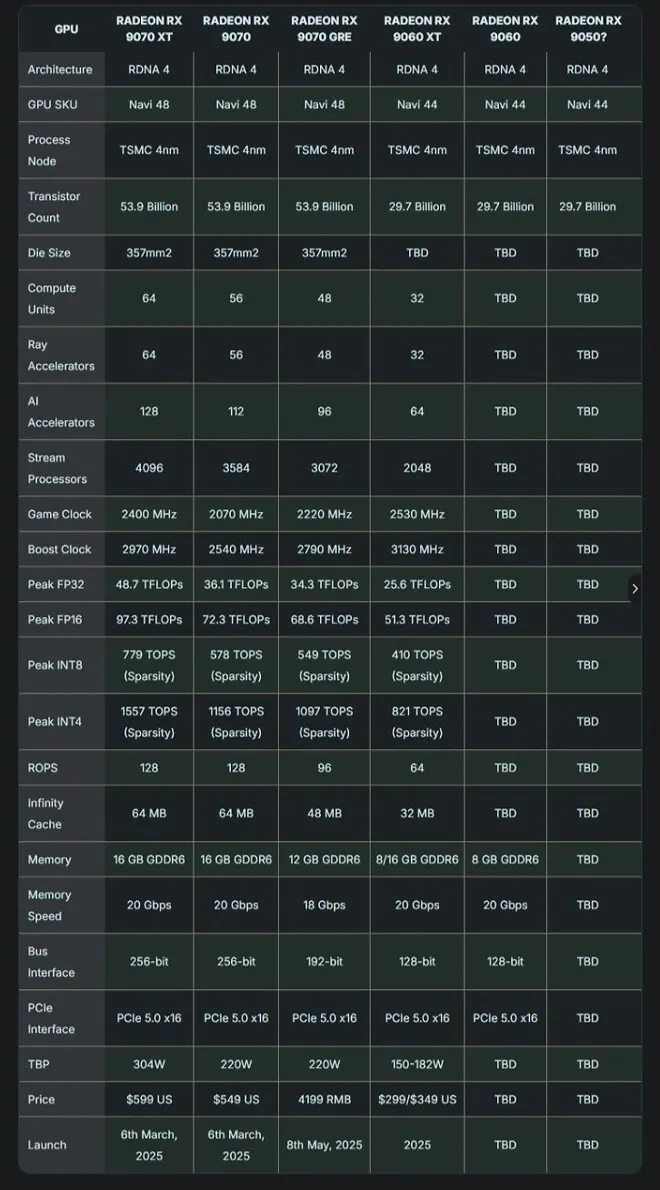Click the Radeon RX 9060 XT column header
The image size is (660, 1190).
[x=416, y=29]
